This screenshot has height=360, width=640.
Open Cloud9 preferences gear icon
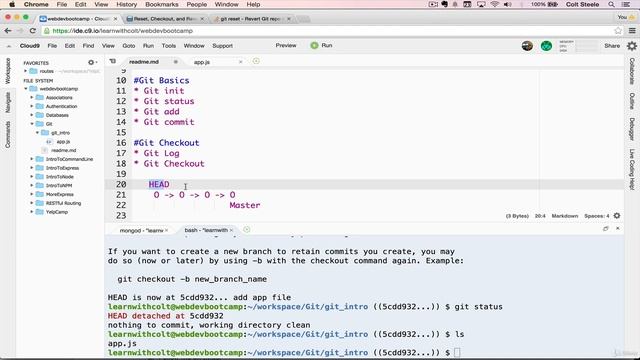[x=632, y=46]
